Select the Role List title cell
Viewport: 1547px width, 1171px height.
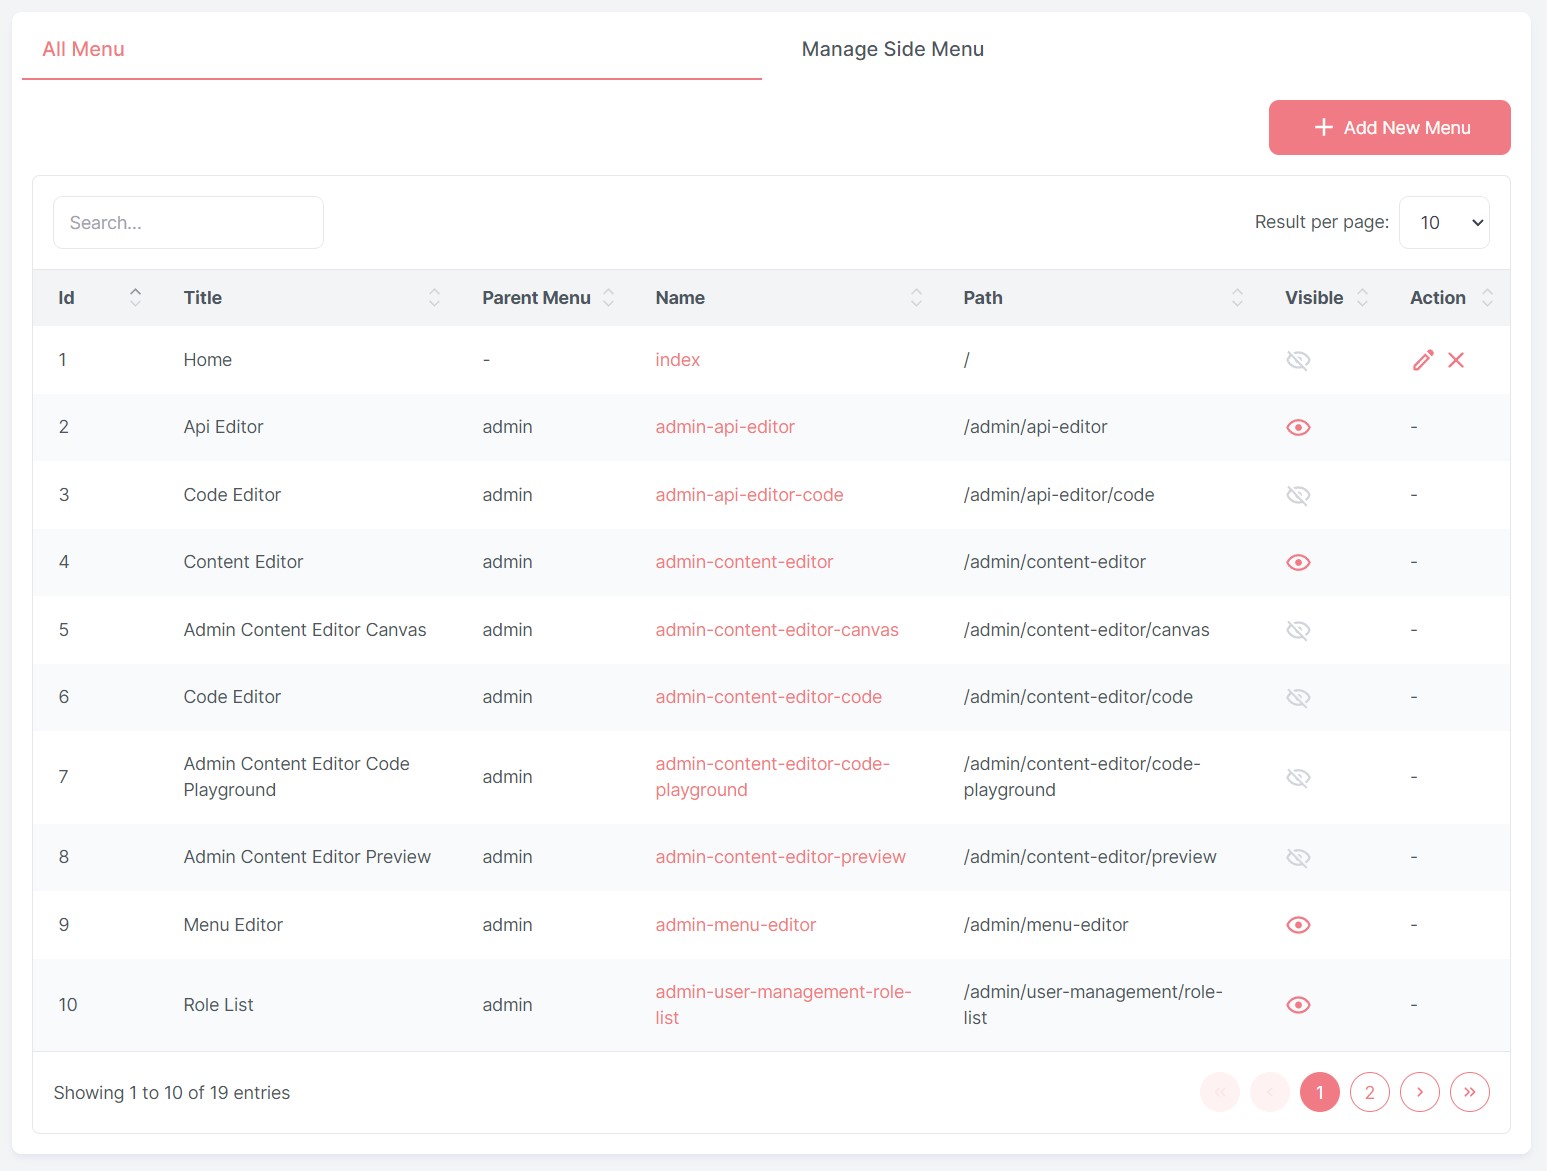(x=218, y=1005)
